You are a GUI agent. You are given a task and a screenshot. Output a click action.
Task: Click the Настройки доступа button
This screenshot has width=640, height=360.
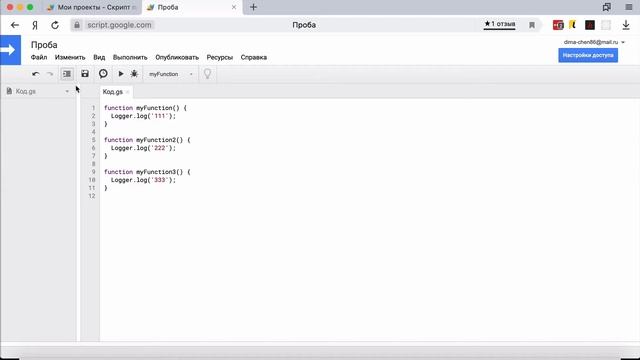point(588,56)
